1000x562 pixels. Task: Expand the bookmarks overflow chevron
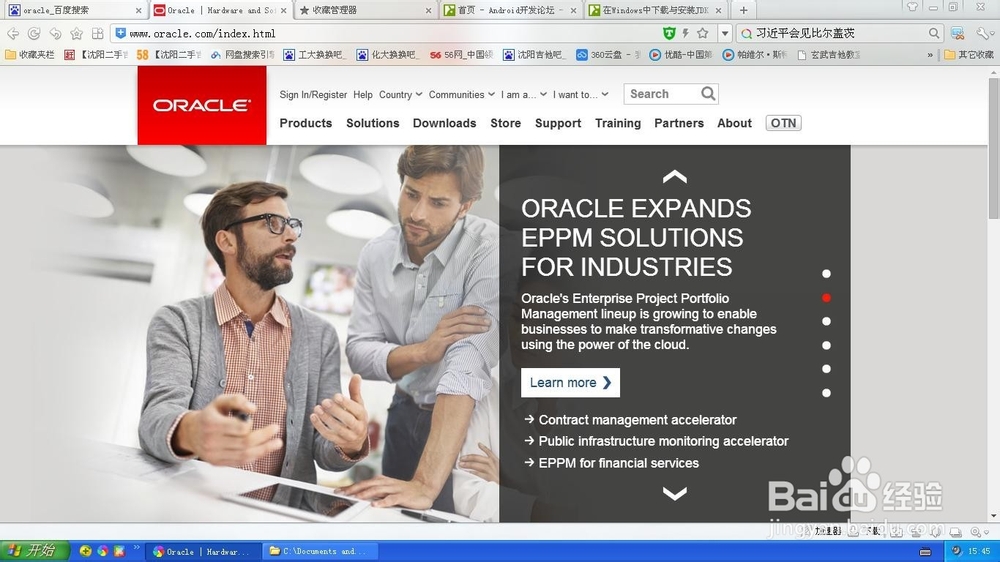[x=930, y=55]
